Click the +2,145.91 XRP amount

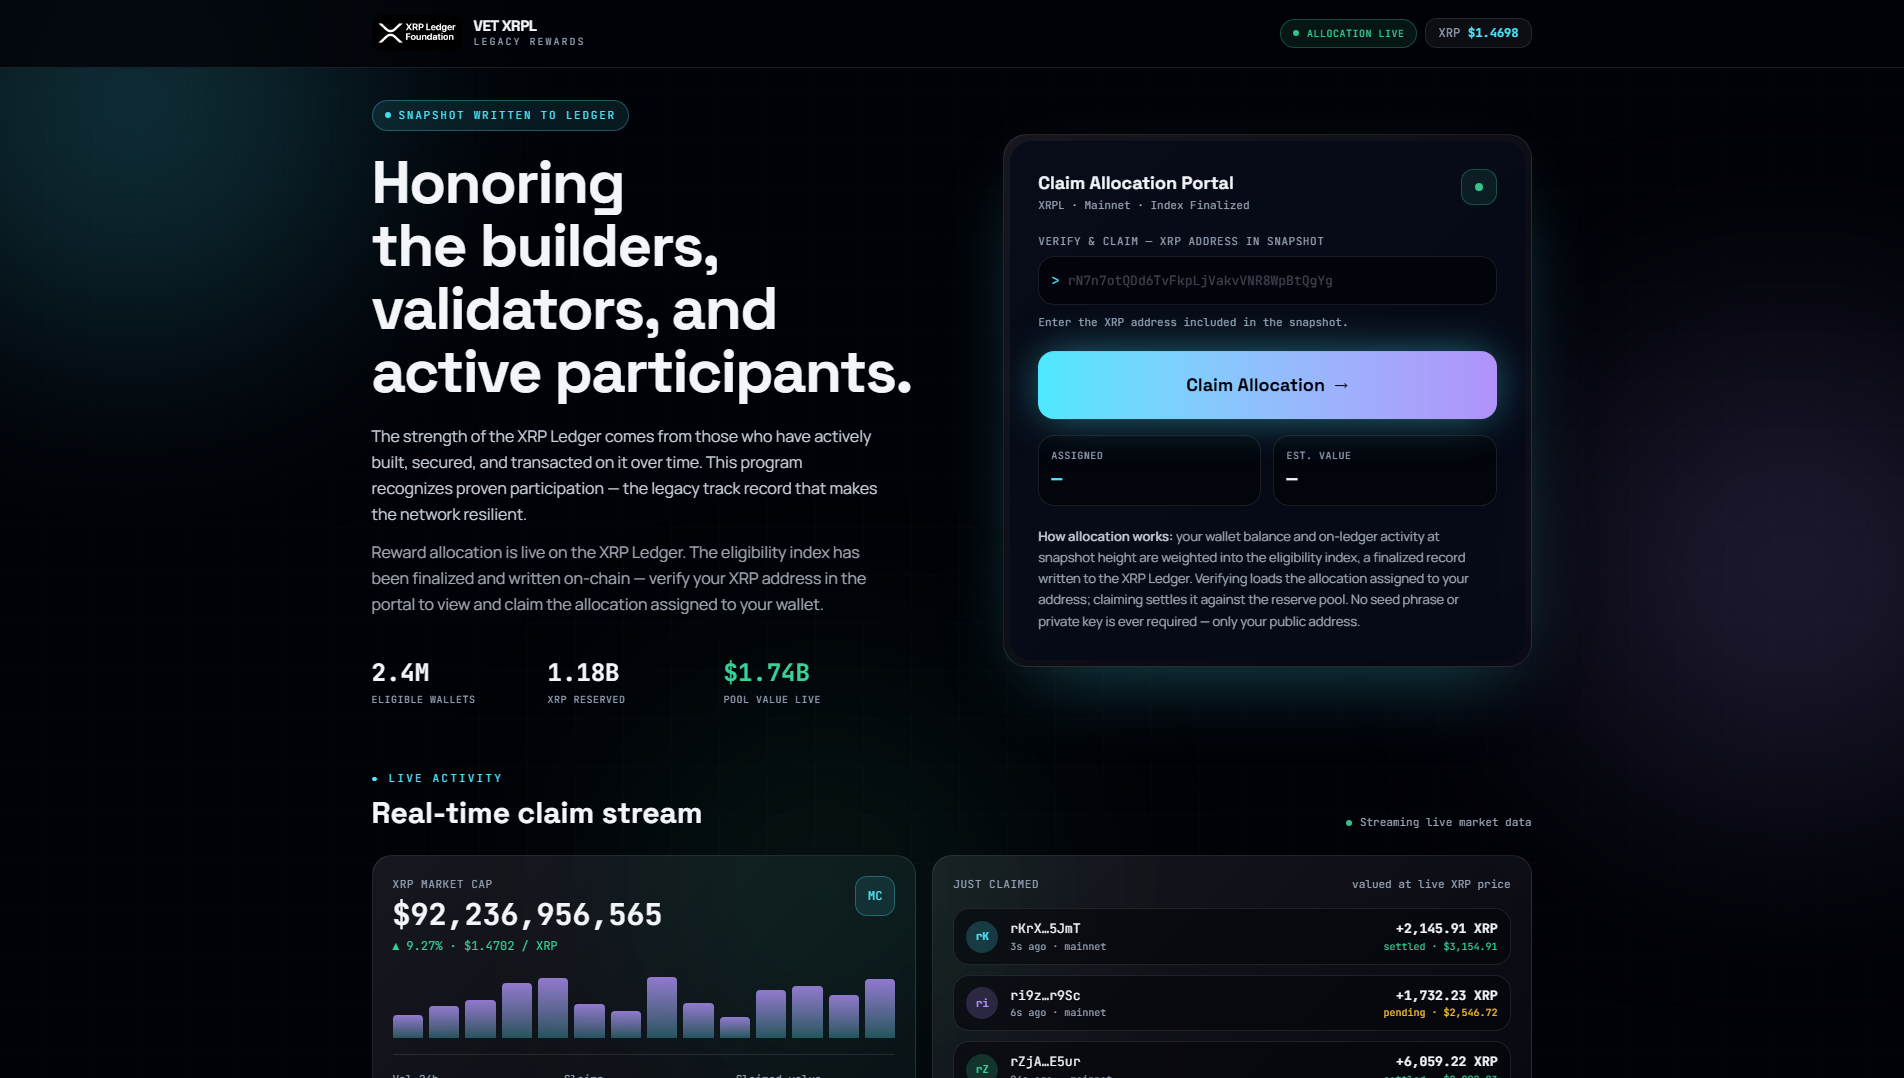[1446, 929]
